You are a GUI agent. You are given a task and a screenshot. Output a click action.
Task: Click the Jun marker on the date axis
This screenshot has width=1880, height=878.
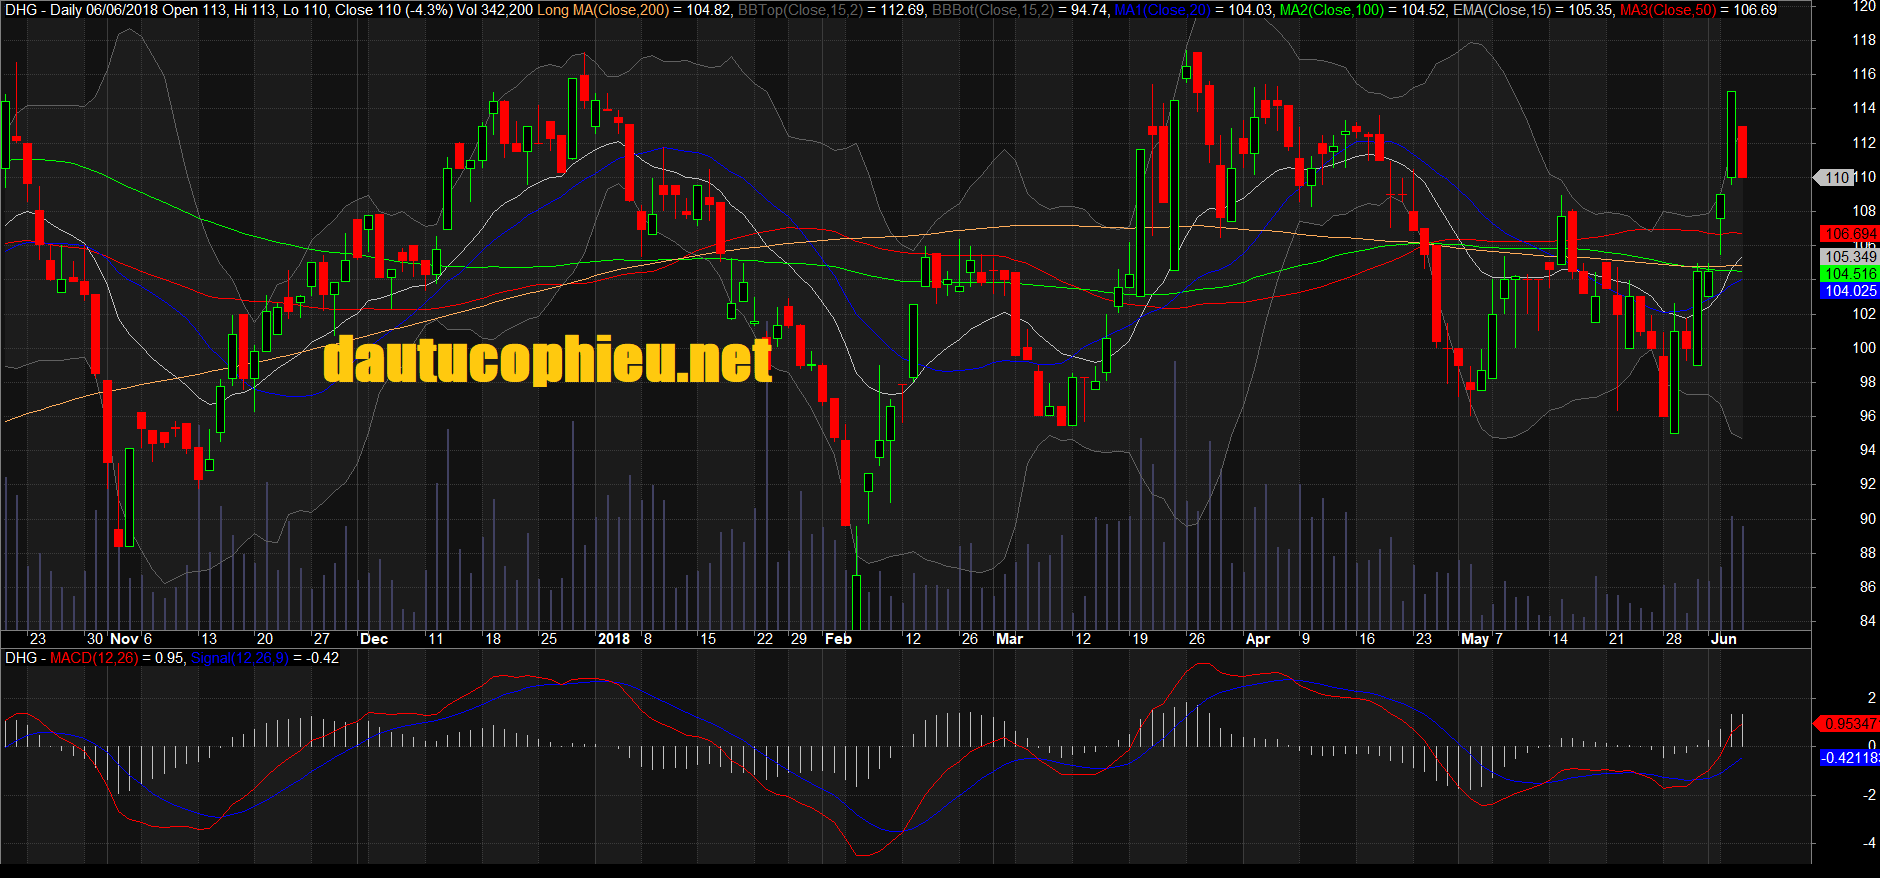point(1723,639)
